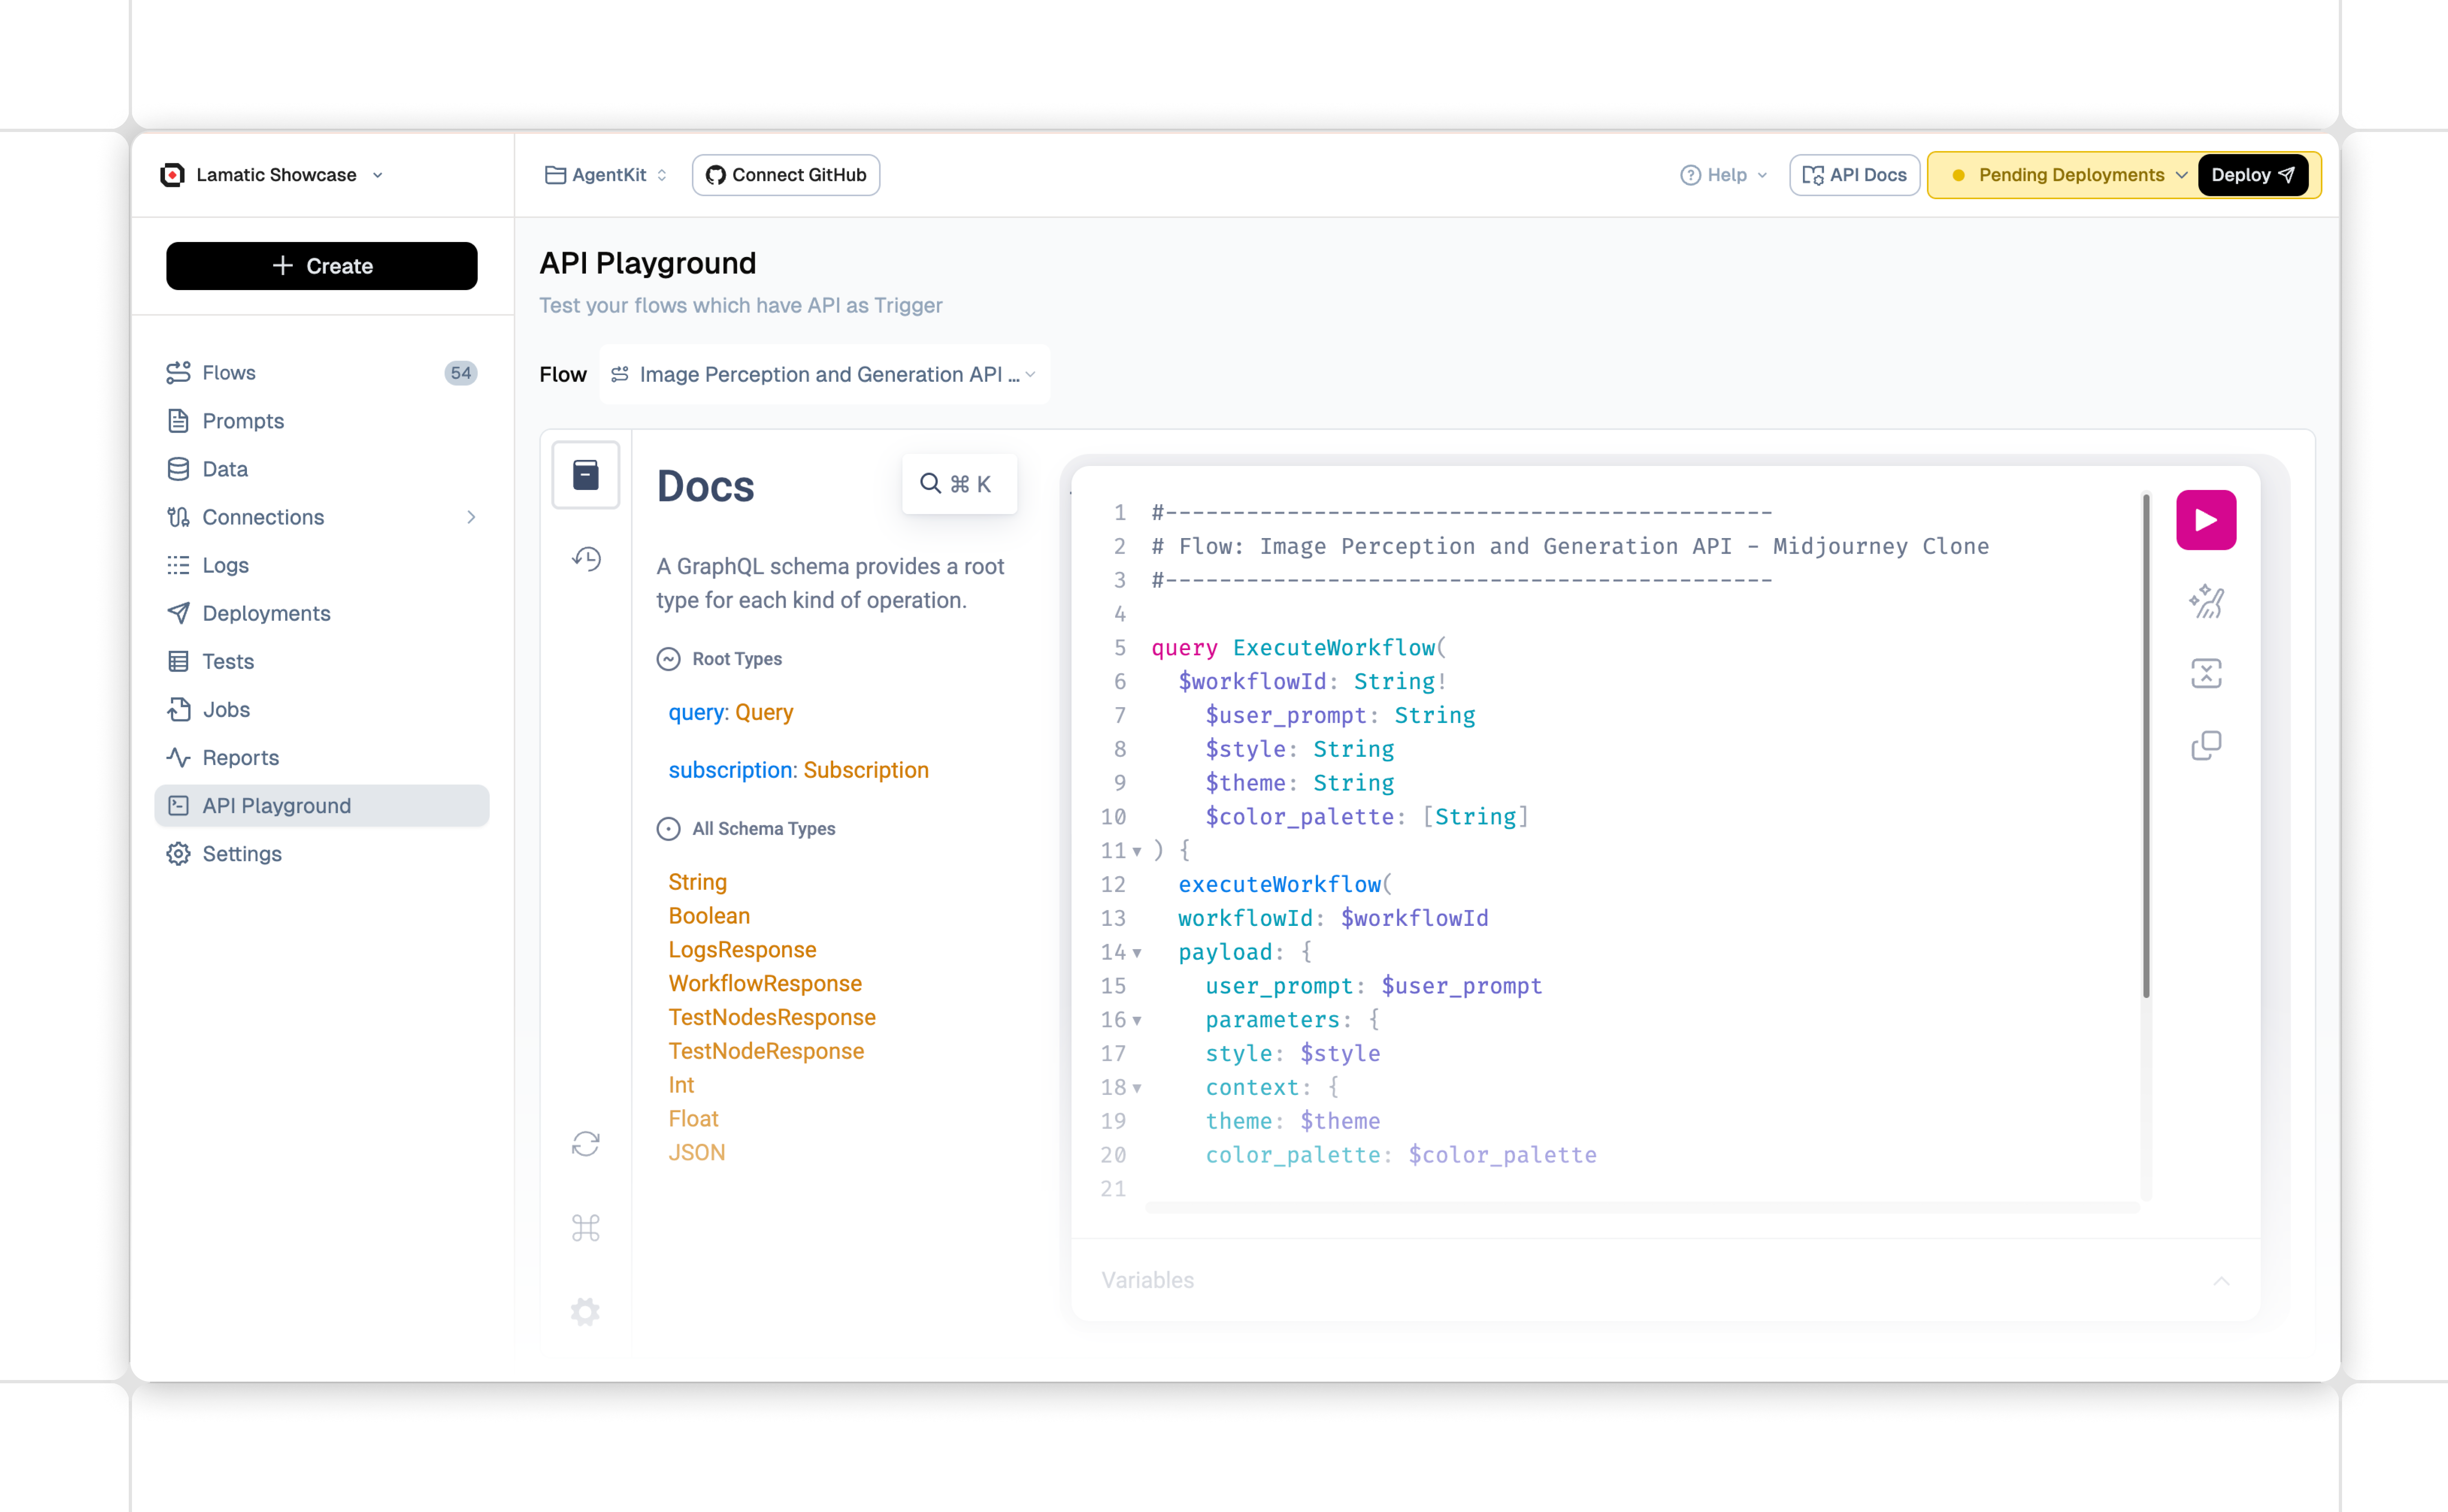Expand the Variables editor chevron
The image size is (2448, 1512).
pyautogui.click(x=2221, y=1281)
